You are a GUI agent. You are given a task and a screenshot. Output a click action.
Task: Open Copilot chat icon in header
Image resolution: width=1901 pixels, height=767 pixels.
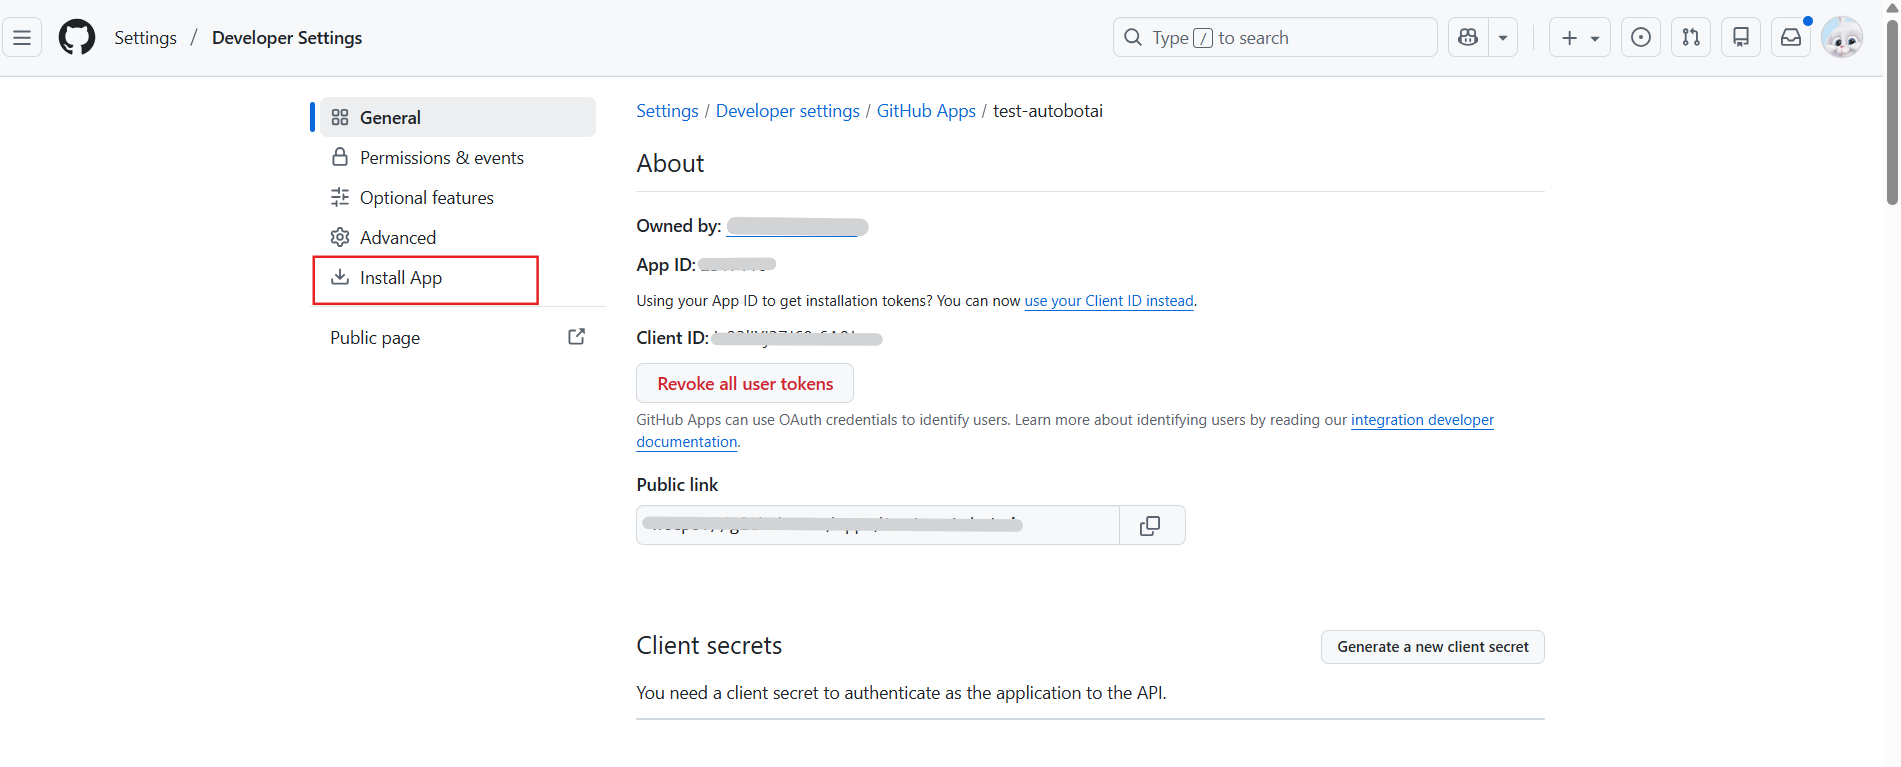pos(1468,38)
